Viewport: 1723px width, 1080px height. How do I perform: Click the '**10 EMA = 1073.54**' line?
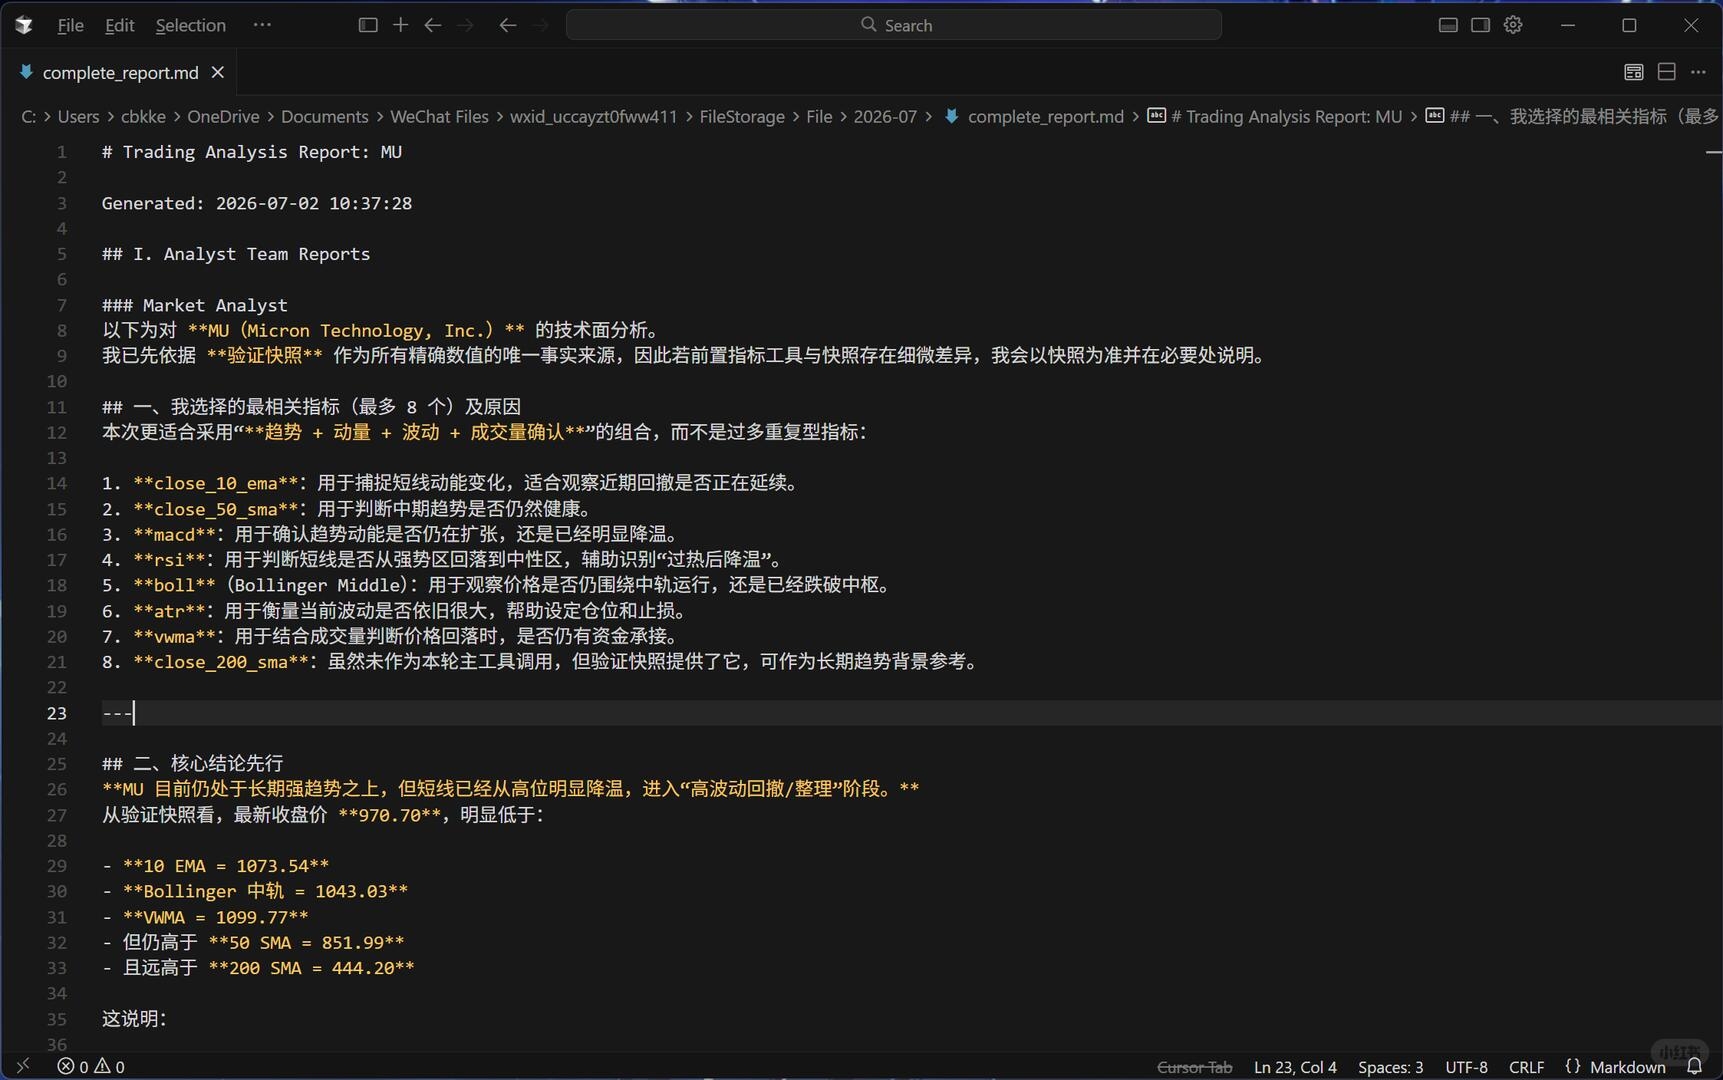216,866
